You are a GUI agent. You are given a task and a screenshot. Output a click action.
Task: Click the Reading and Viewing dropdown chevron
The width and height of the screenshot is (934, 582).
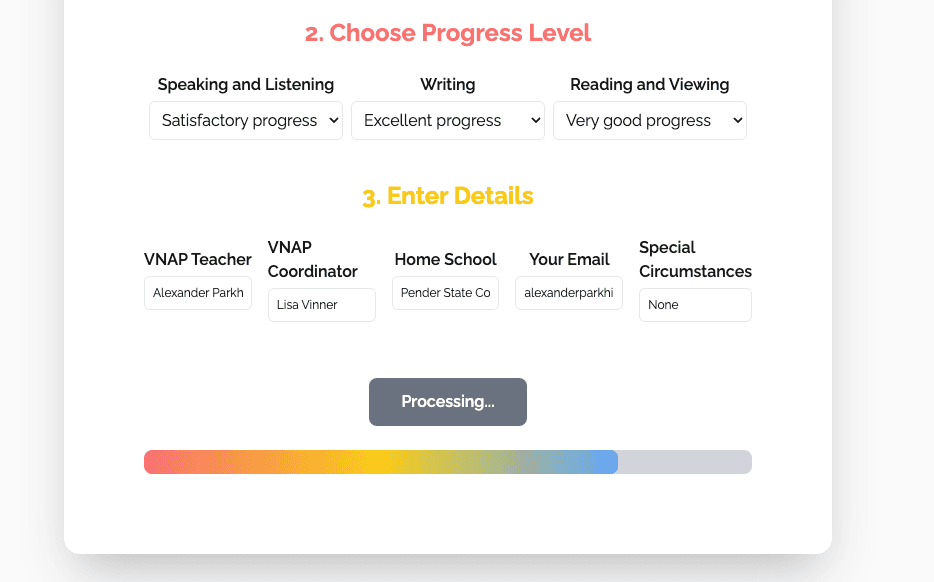pyautogui.click(x=737, y=120)
